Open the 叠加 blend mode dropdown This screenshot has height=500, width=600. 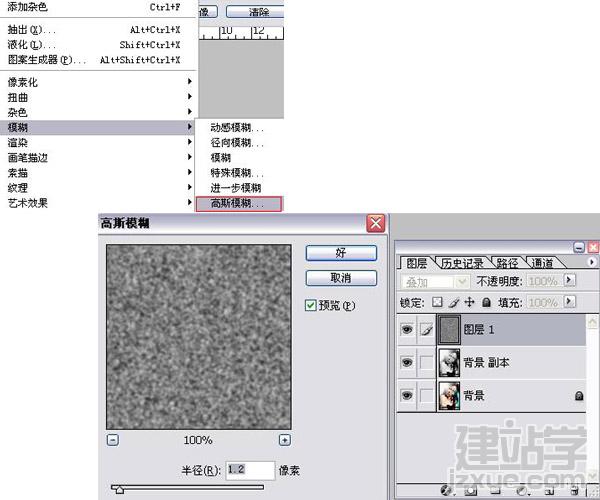461,282
